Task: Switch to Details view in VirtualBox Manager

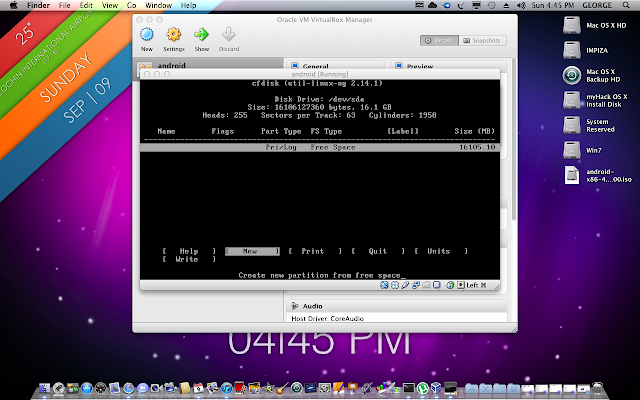Action: (x=439, y=40)
